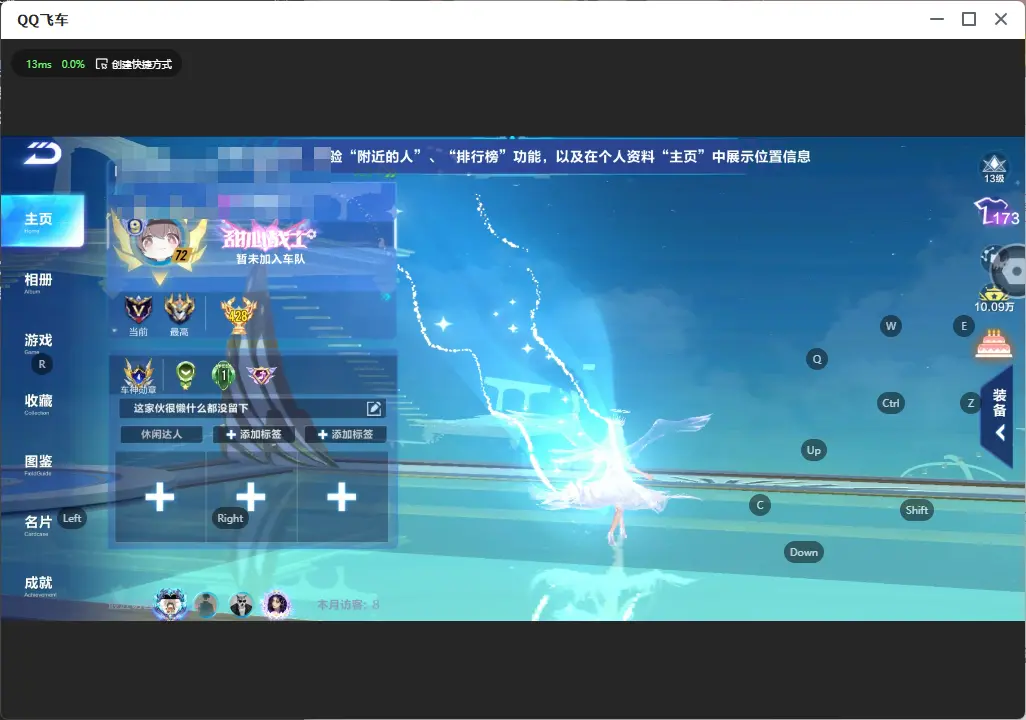This screenshot has width=1026, height=720.
Task: Click the birthday cake icon
Action: coord(993,344)
